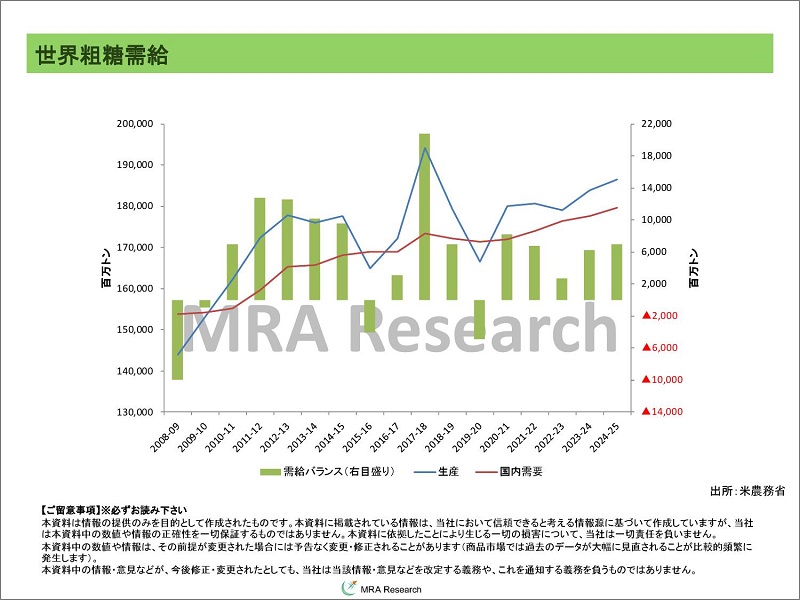Click the x-axis label 2008-09
The width and height of the screenshot is (800, 600).
tap(165, 437)
